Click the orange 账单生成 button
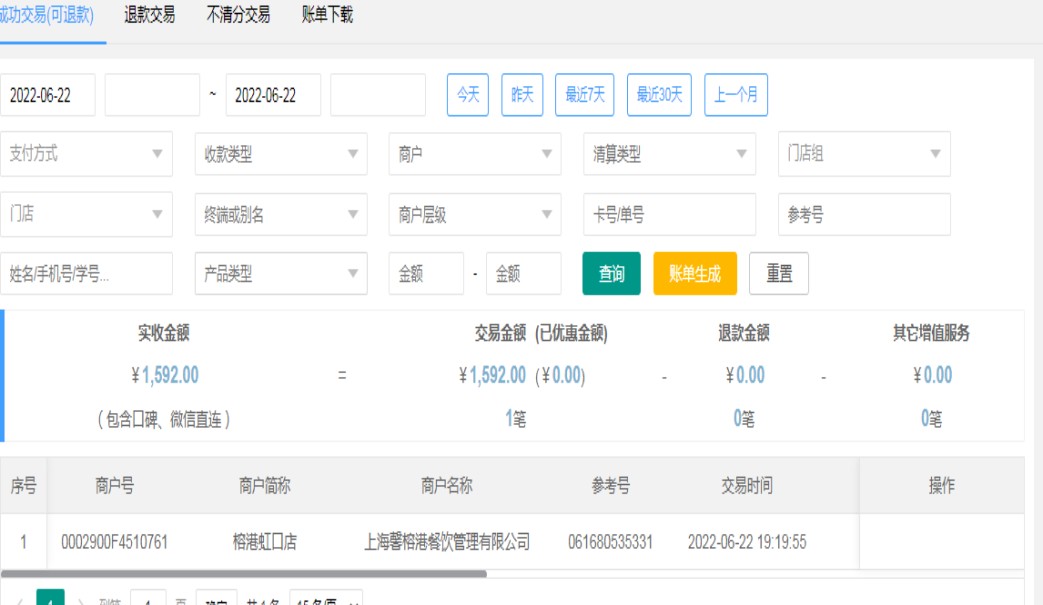 pyautogui.click(x=694, y=273)
